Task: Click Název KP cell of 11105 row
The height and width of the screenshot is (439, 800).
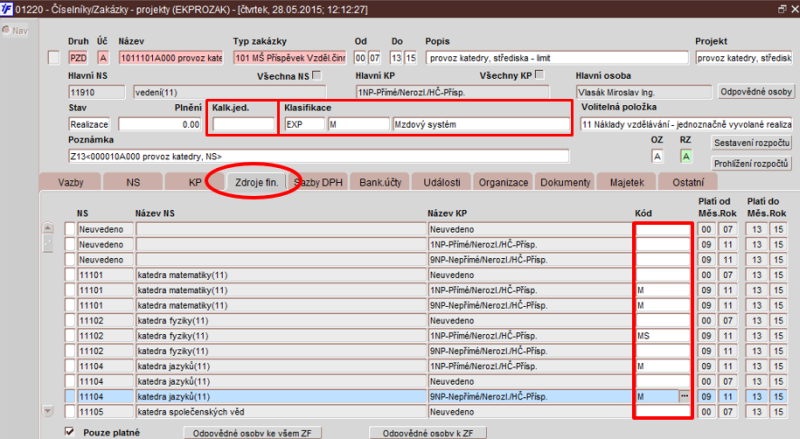Action: tap(530, 411)
